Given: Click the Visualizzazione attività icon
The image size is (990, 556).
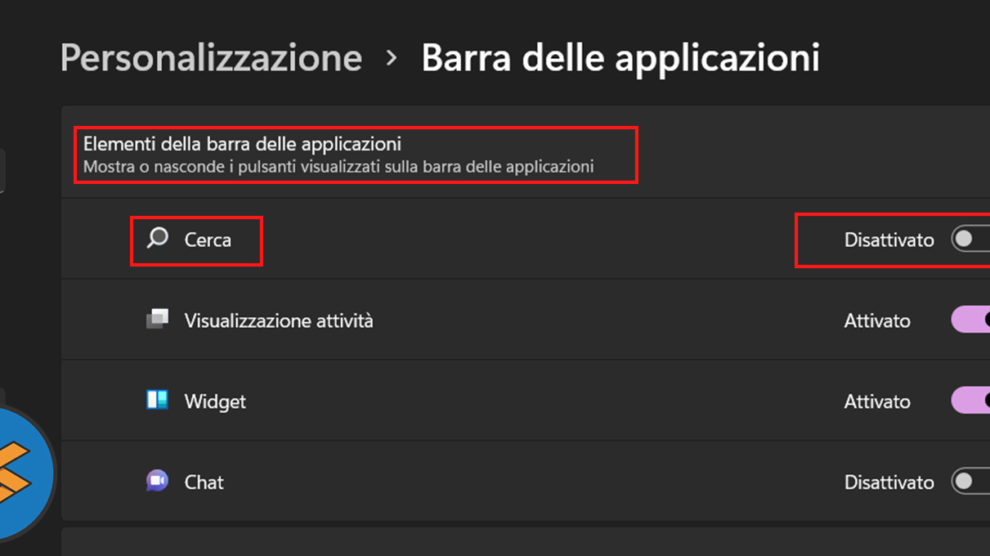Looking at the screenshot, I should (x=157, y=320).
